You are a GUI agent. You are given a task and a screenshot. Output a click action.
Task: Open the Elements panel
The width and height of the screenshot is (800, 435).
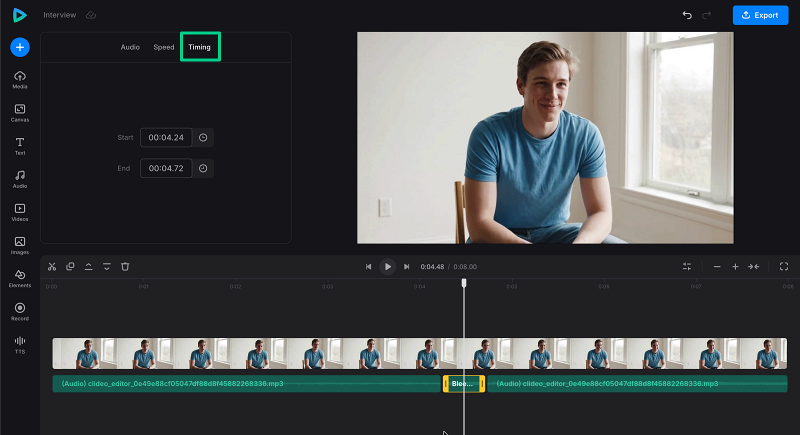20,278
